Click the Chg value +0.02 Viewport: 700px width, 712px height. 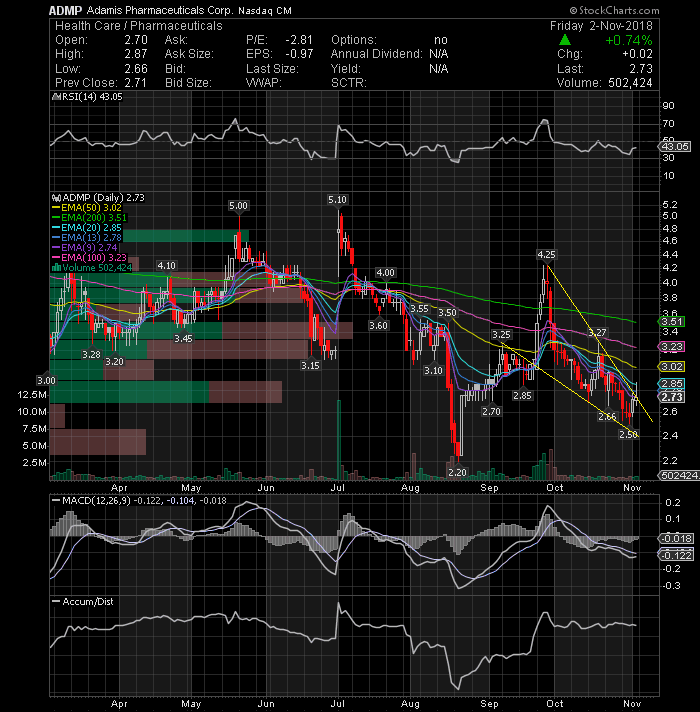tap(637, 54)
